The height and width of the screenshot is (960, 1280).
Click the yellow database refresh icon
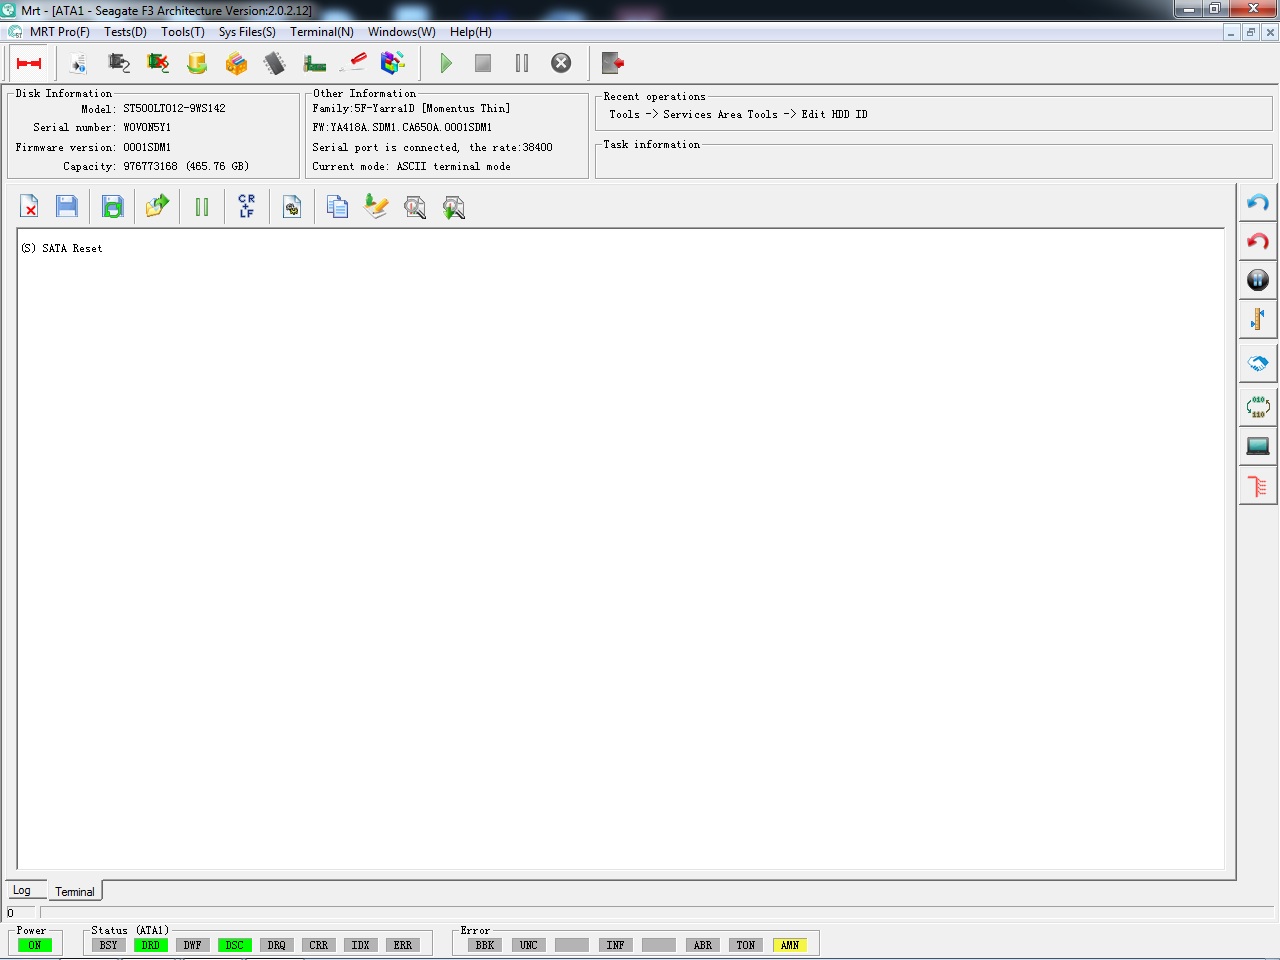click(197, 63)
